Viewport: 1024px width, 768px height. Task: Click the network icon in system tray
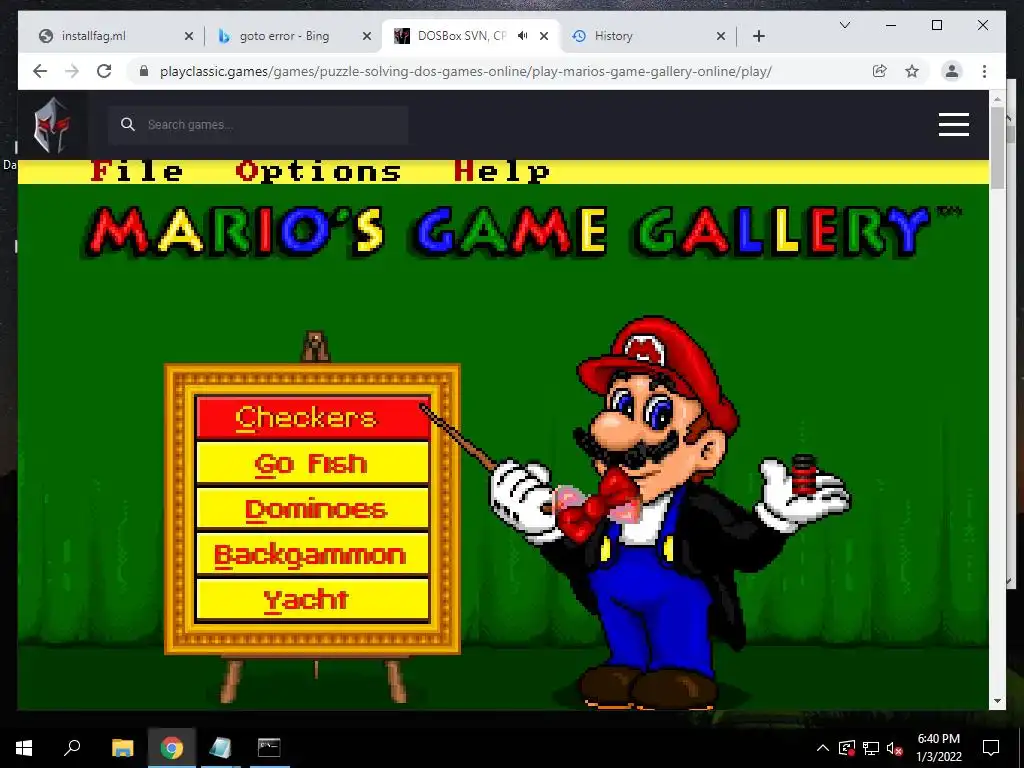[871, 748]
